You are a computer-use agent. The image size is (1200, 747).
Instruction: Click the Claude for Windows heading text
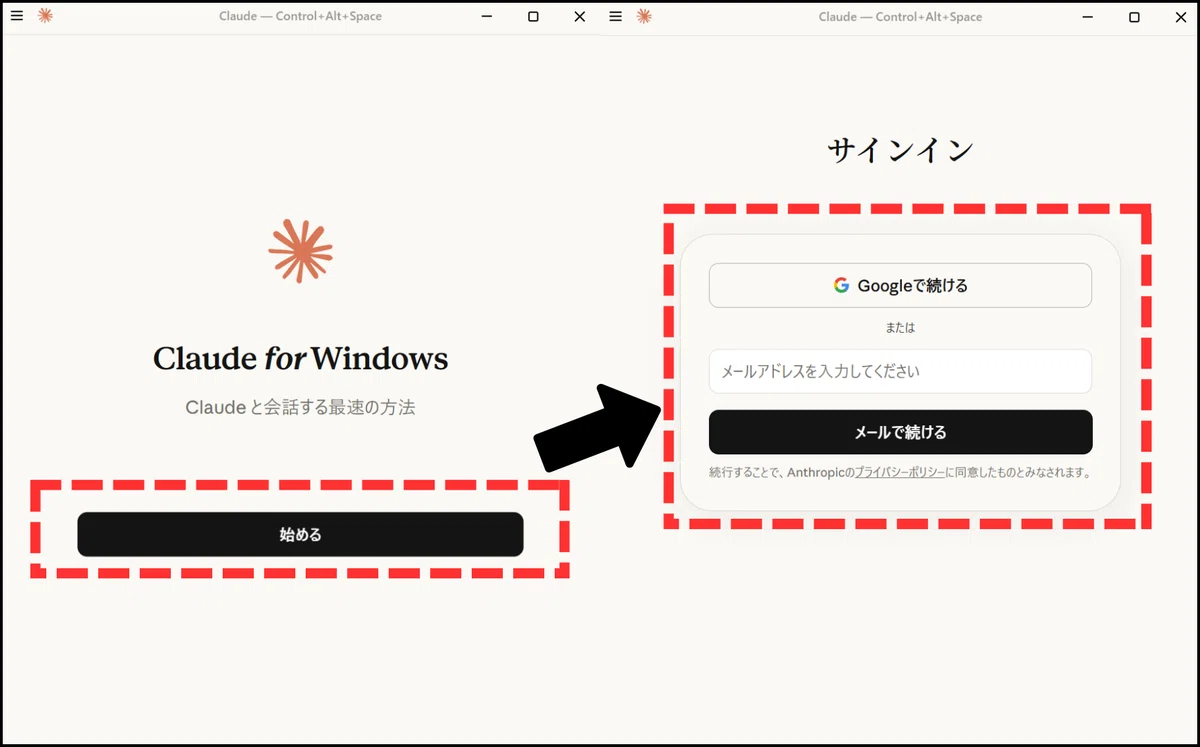coord(300,358)
